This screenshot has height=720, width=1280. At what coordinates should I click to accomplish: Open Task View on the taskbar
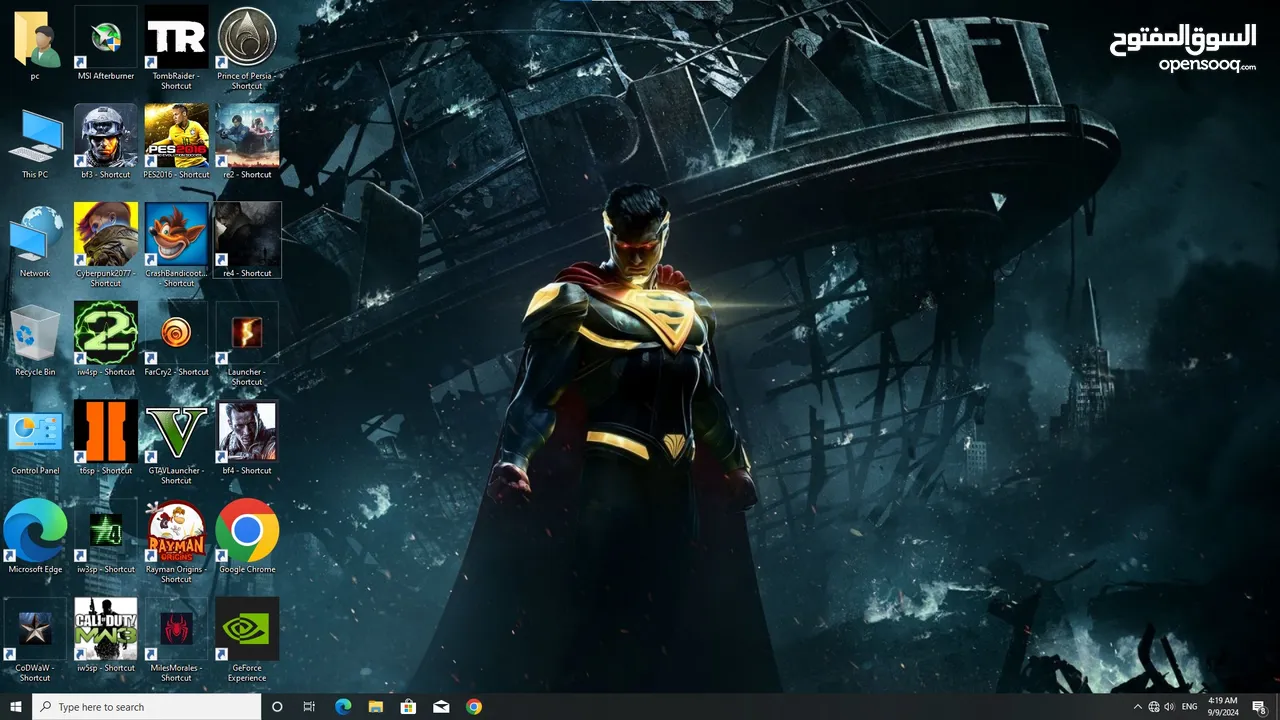(x=309, y=707)
